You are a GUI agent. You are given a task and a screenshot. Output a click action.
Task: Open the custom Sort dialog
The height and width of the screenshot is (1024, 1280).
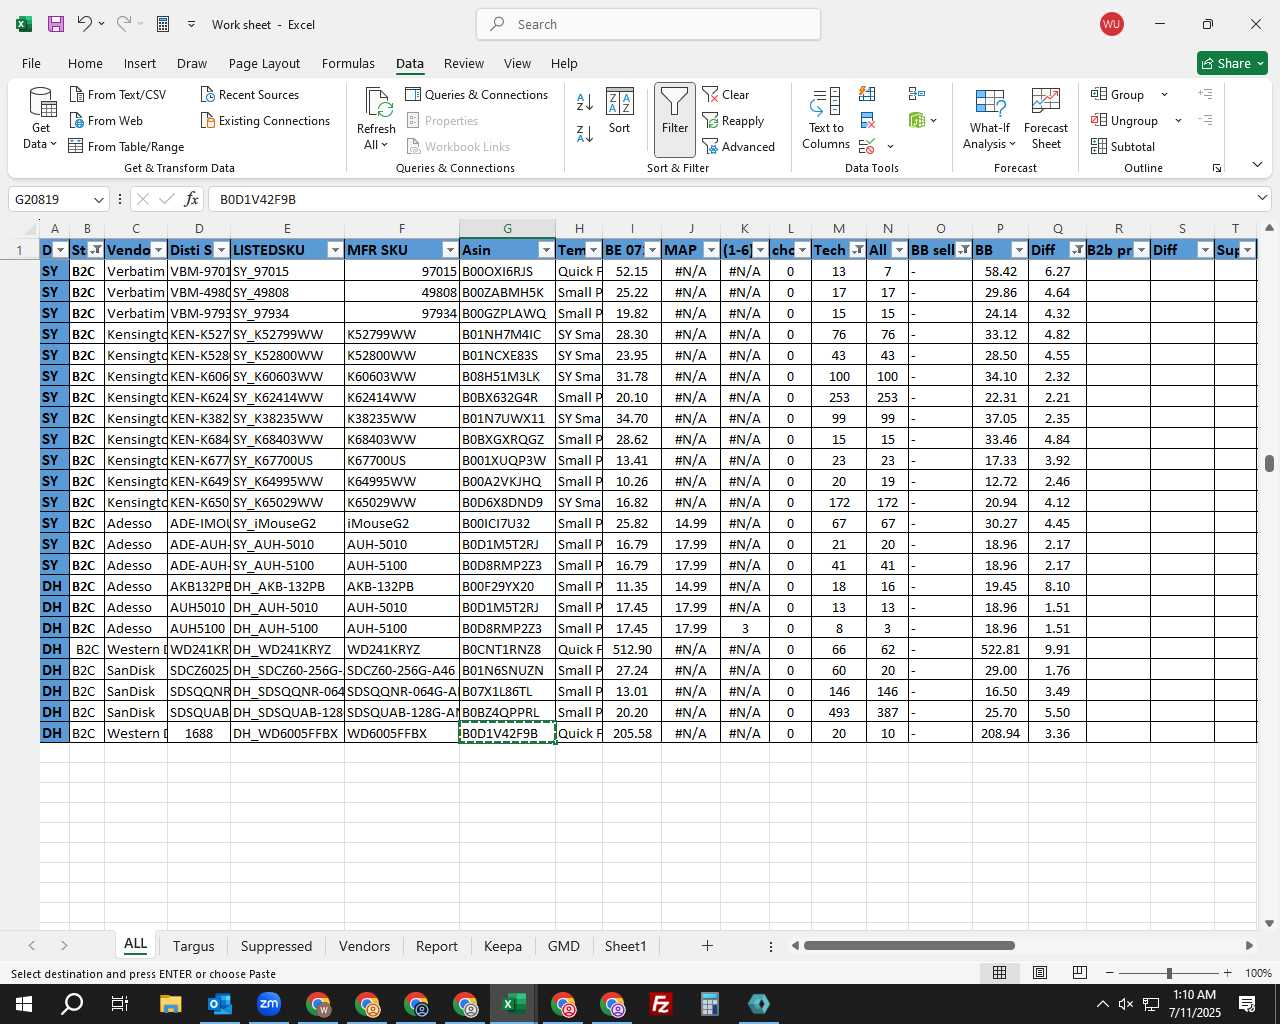coord(620,112)
